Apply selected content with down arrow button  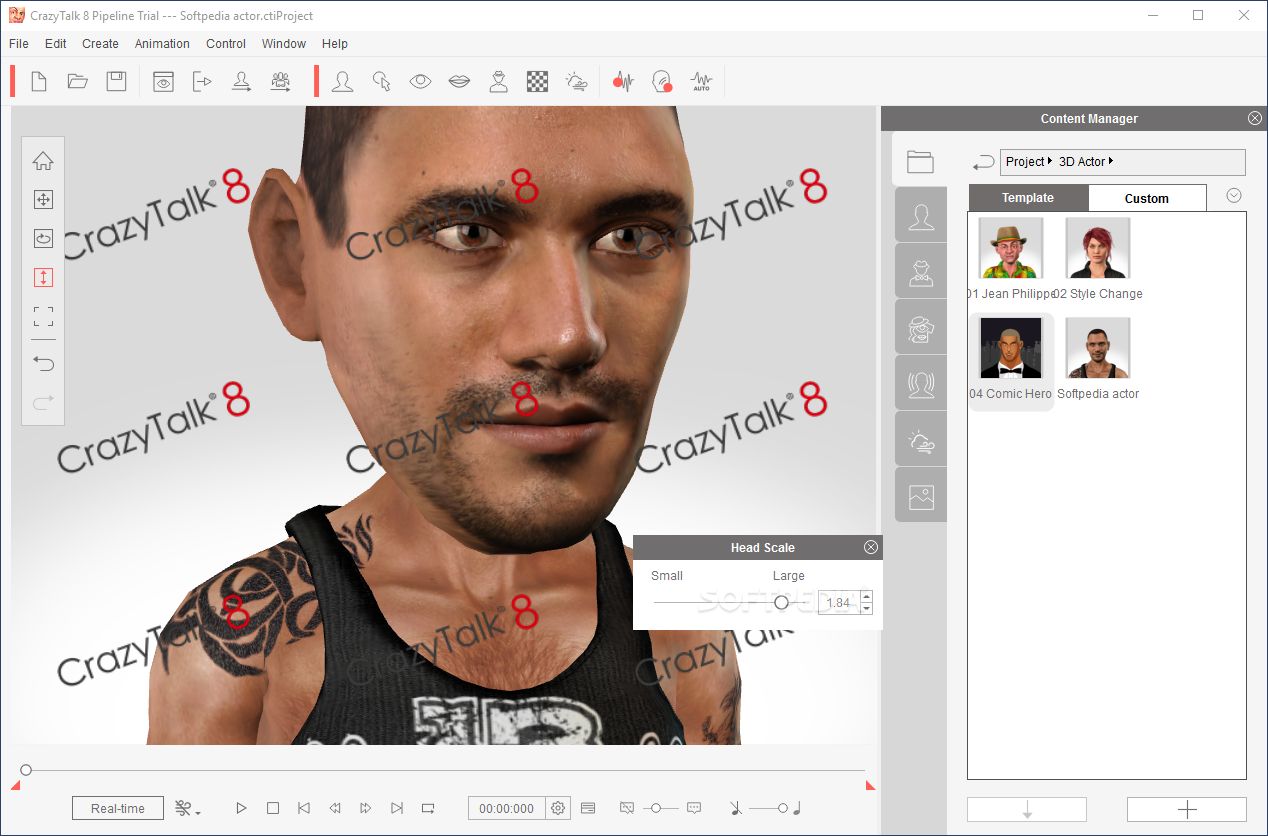click(1027, 809)
